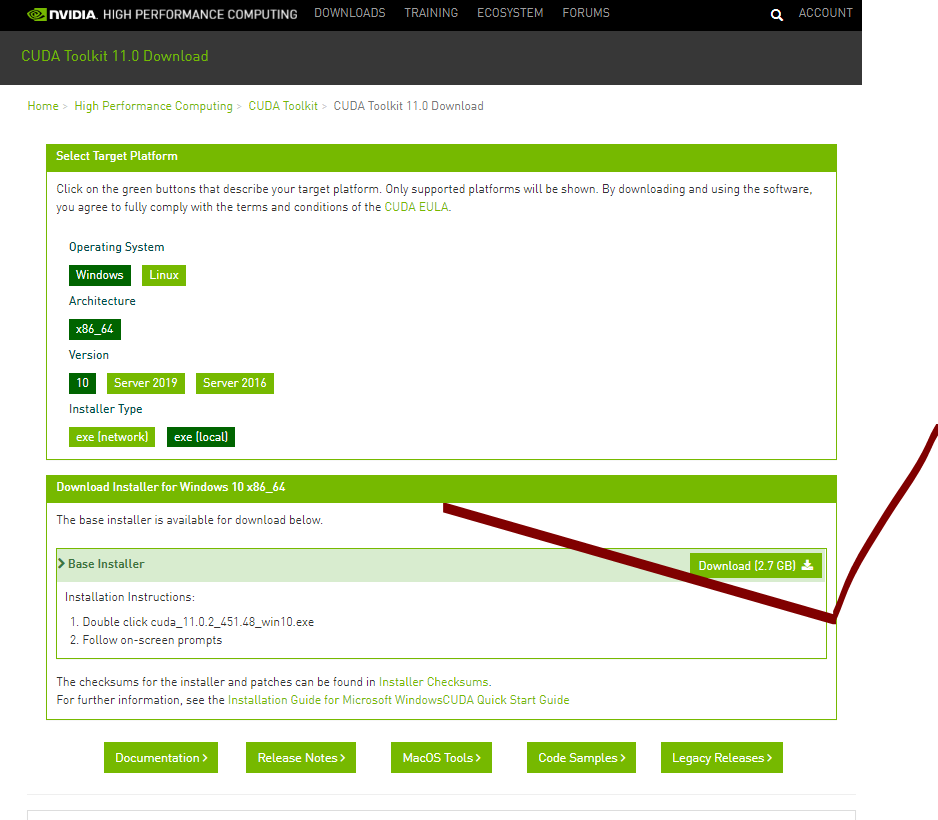Click the 'Operating System' label
This screenshot has width=938, height=820.
pos(117,247)
